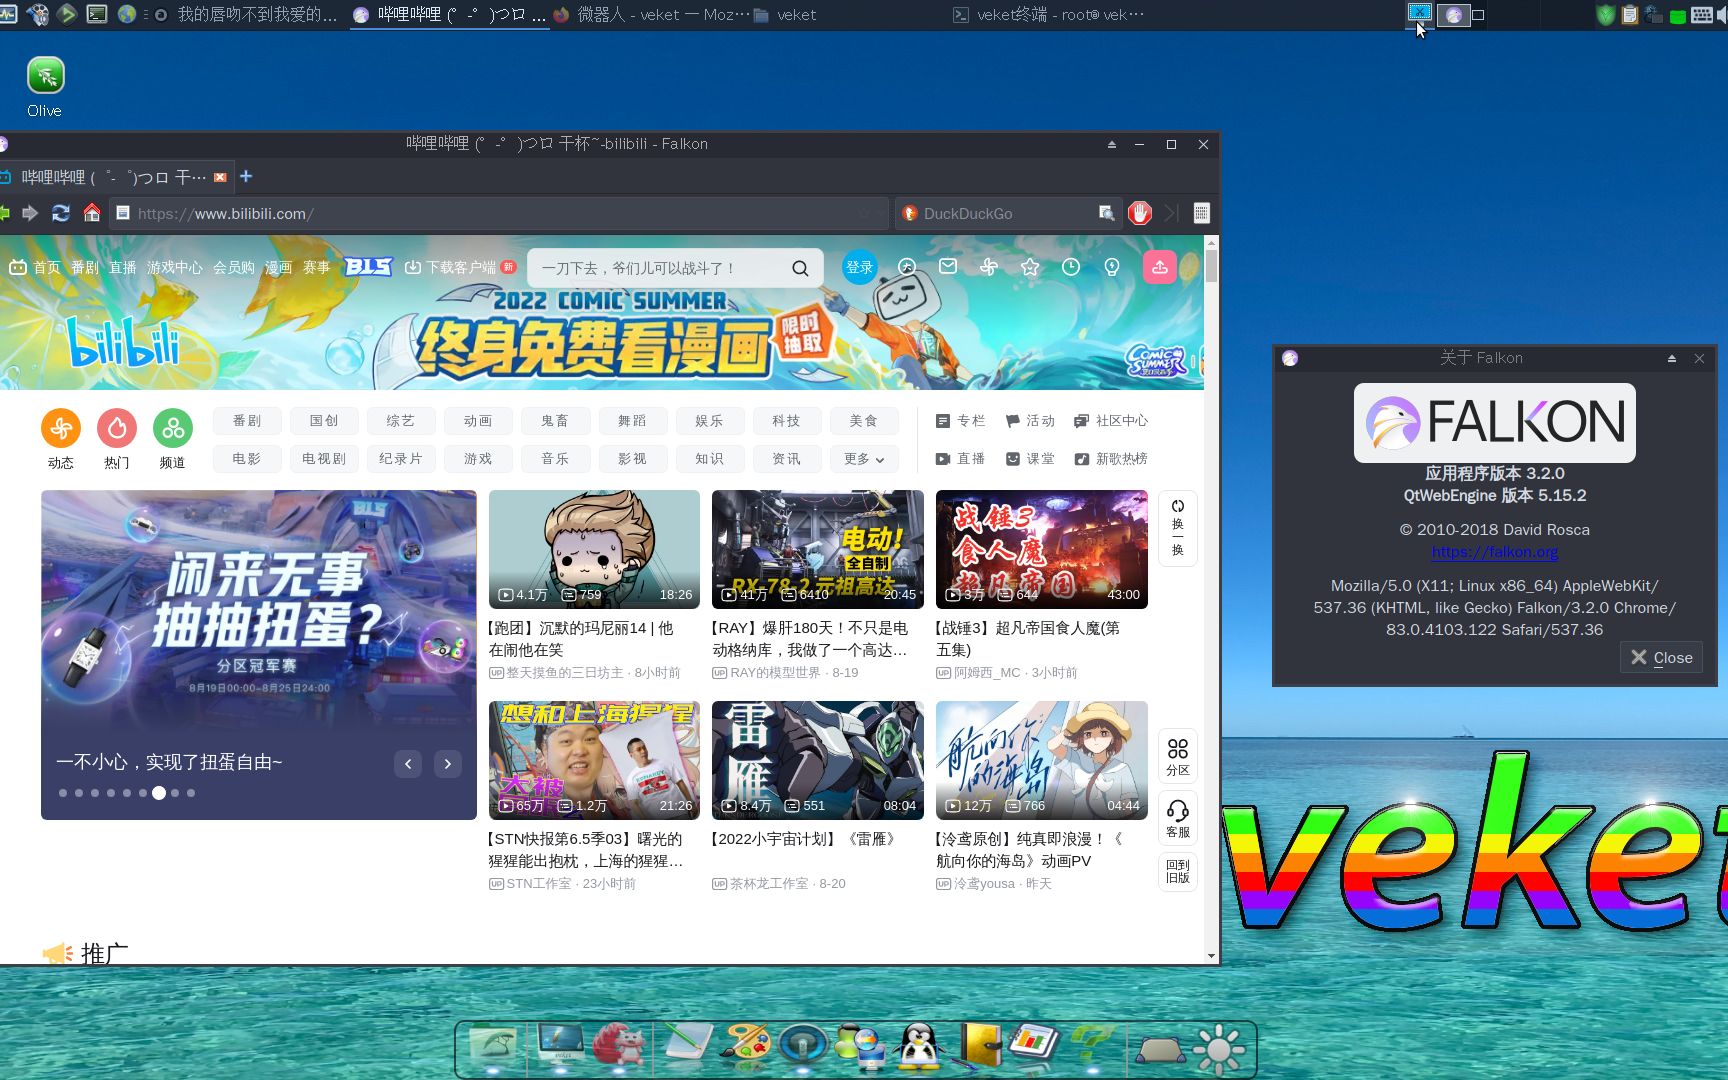Click the orange 动态 circle icon

click(61, 428)
